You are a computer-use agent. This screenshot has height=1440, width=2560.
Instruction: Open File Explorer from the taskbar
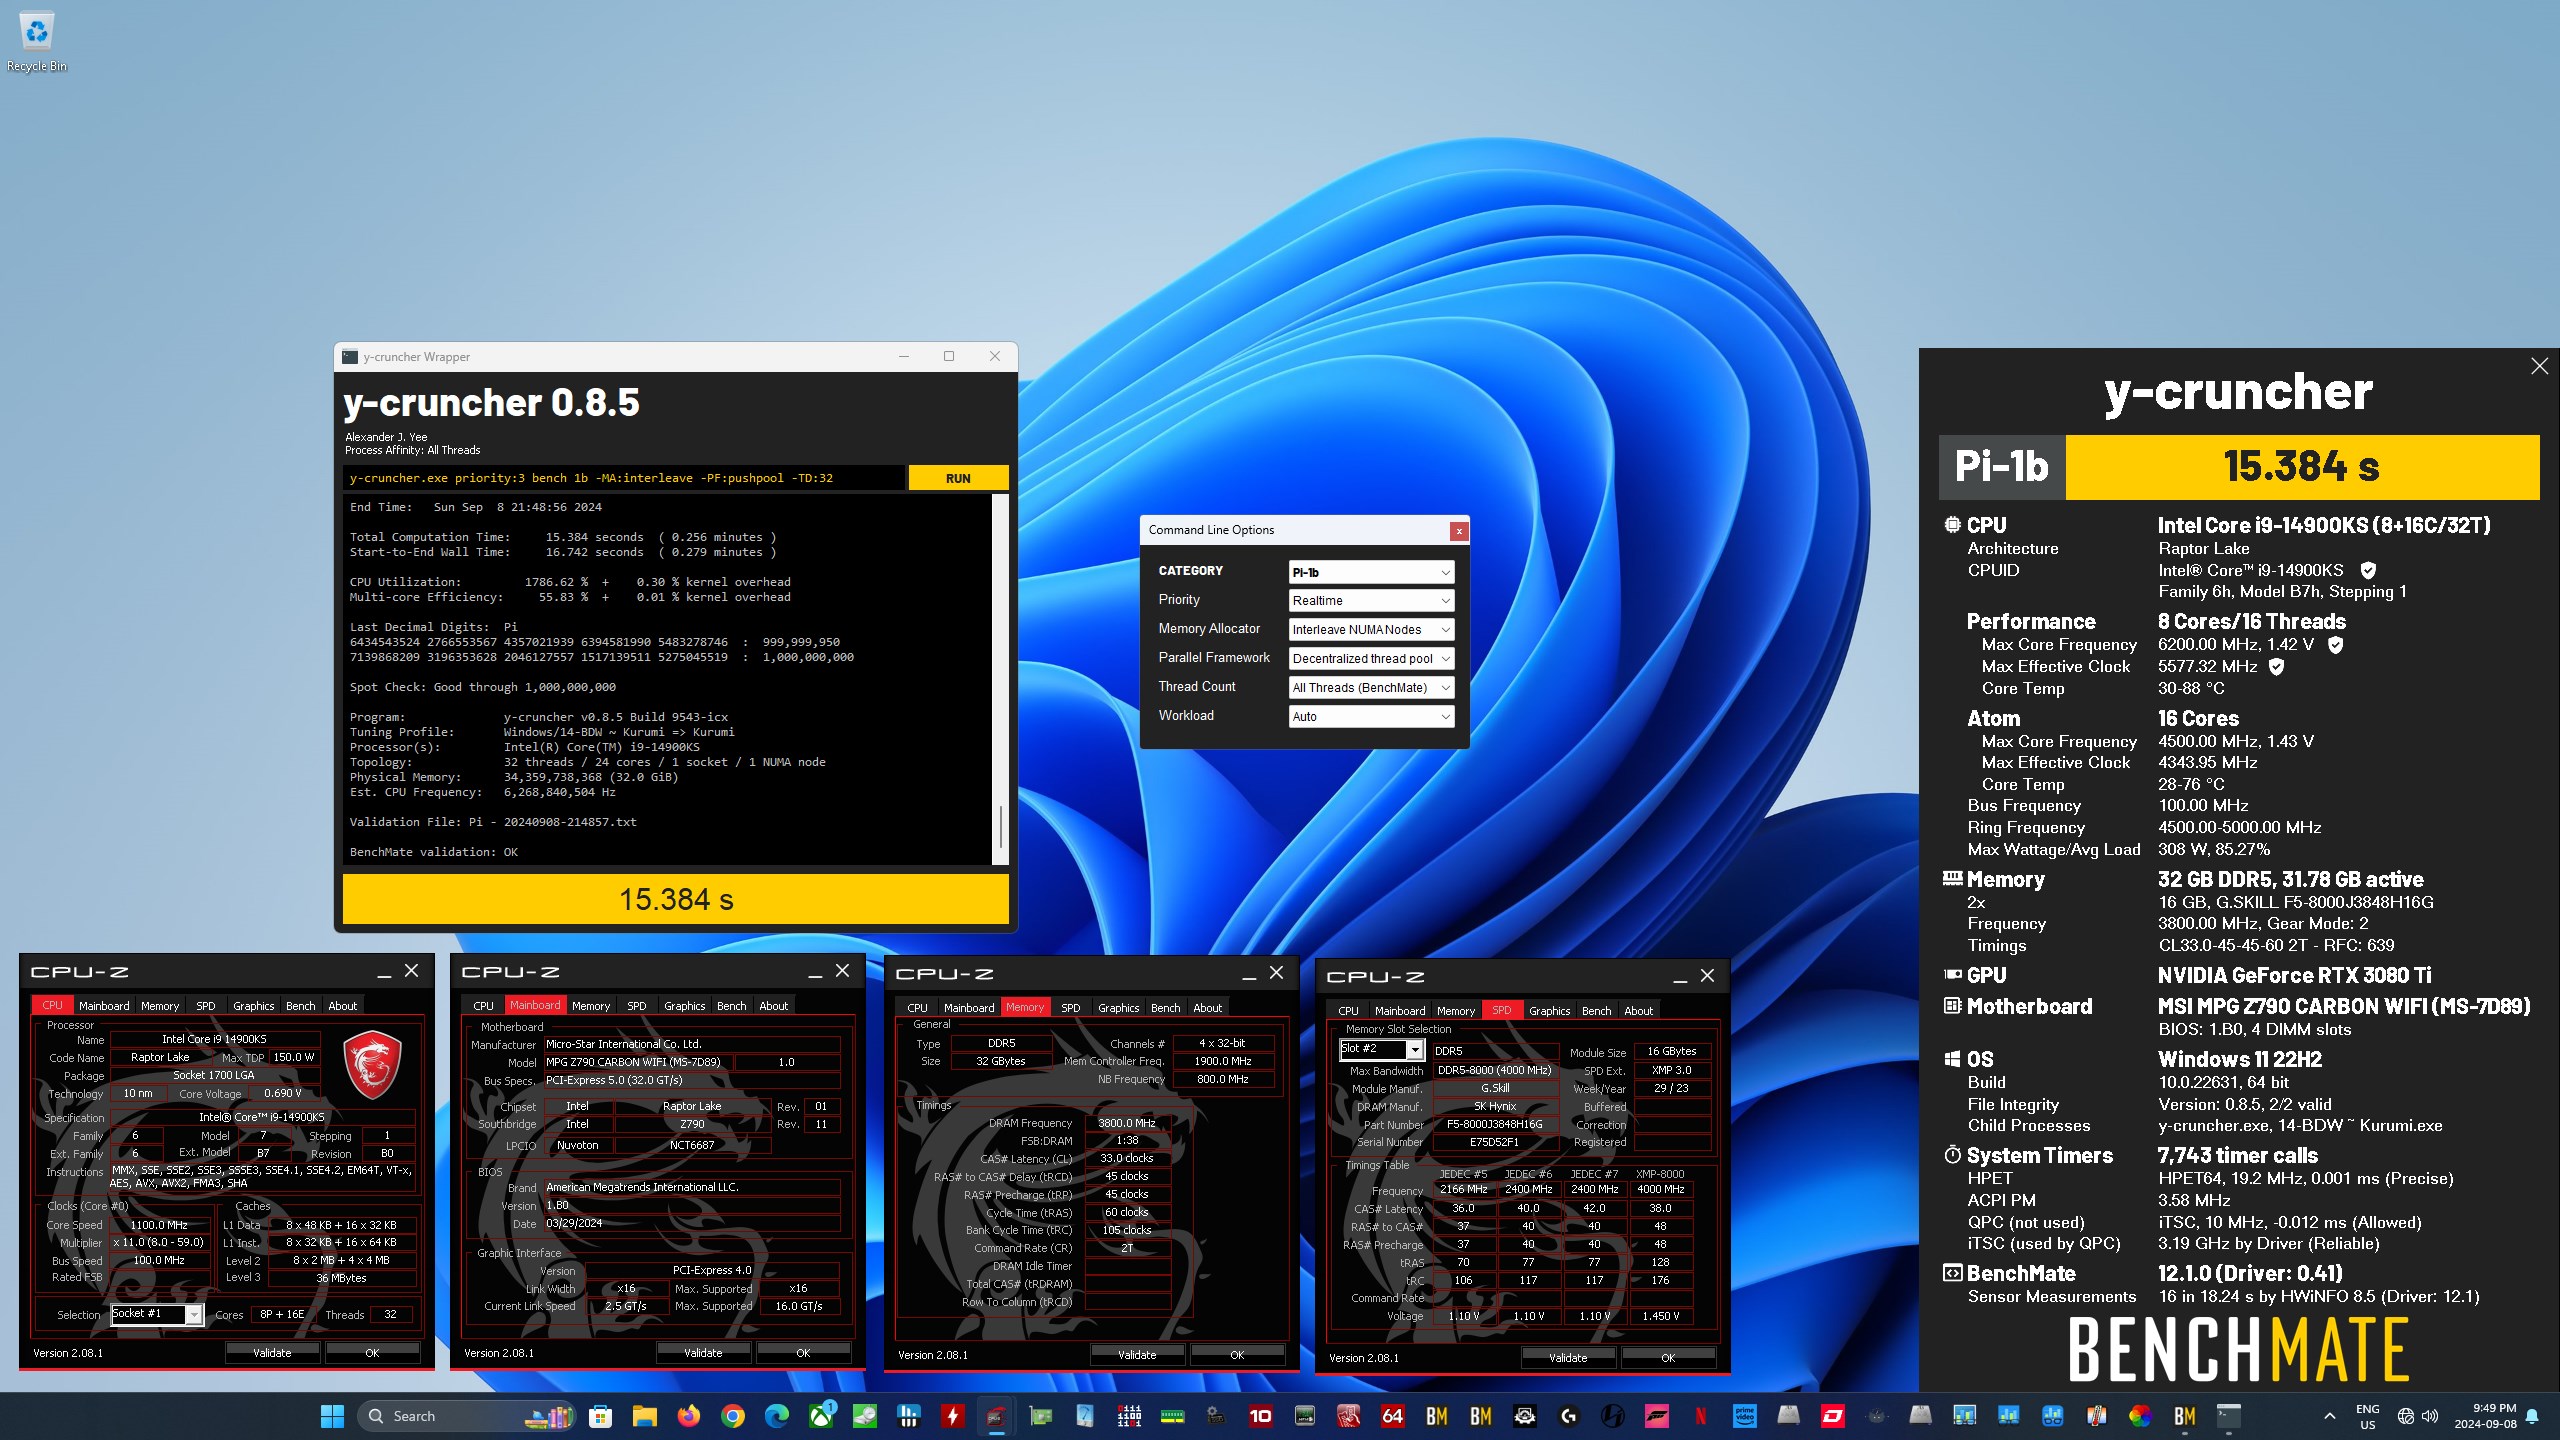(x=644, y=1416)
